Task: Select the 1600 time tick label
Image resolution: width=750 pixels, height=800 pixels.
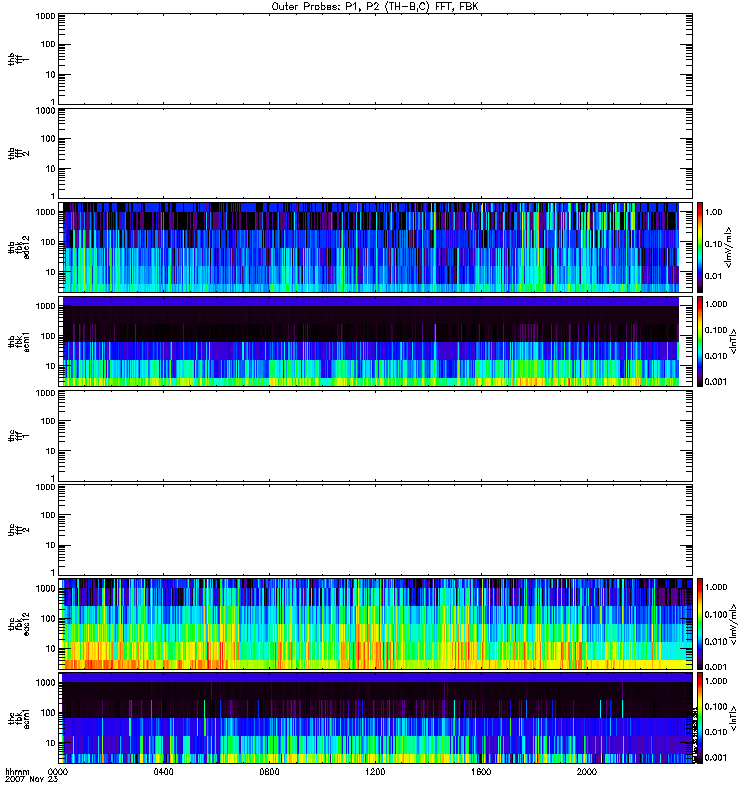Action: point(481,773)
